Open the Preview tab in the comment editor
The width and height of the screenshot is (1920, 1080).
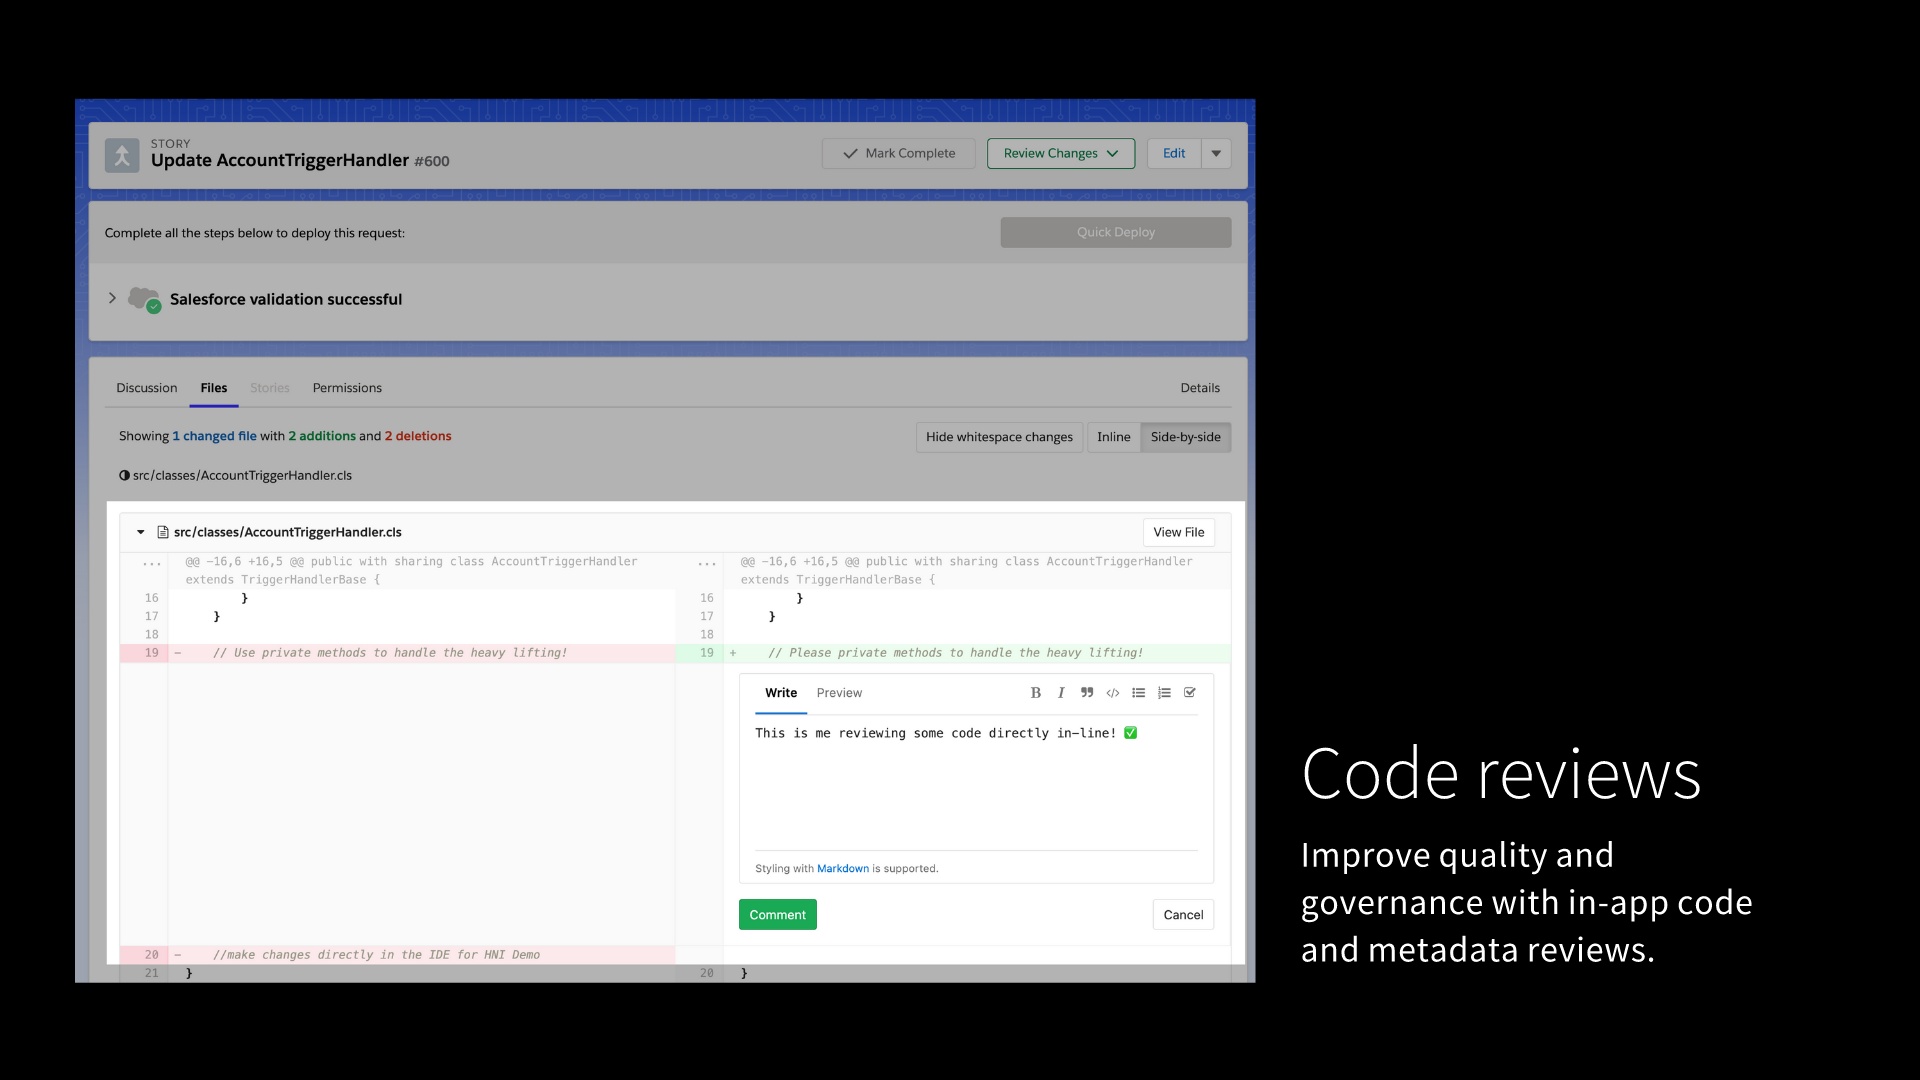tap(839, 692)
